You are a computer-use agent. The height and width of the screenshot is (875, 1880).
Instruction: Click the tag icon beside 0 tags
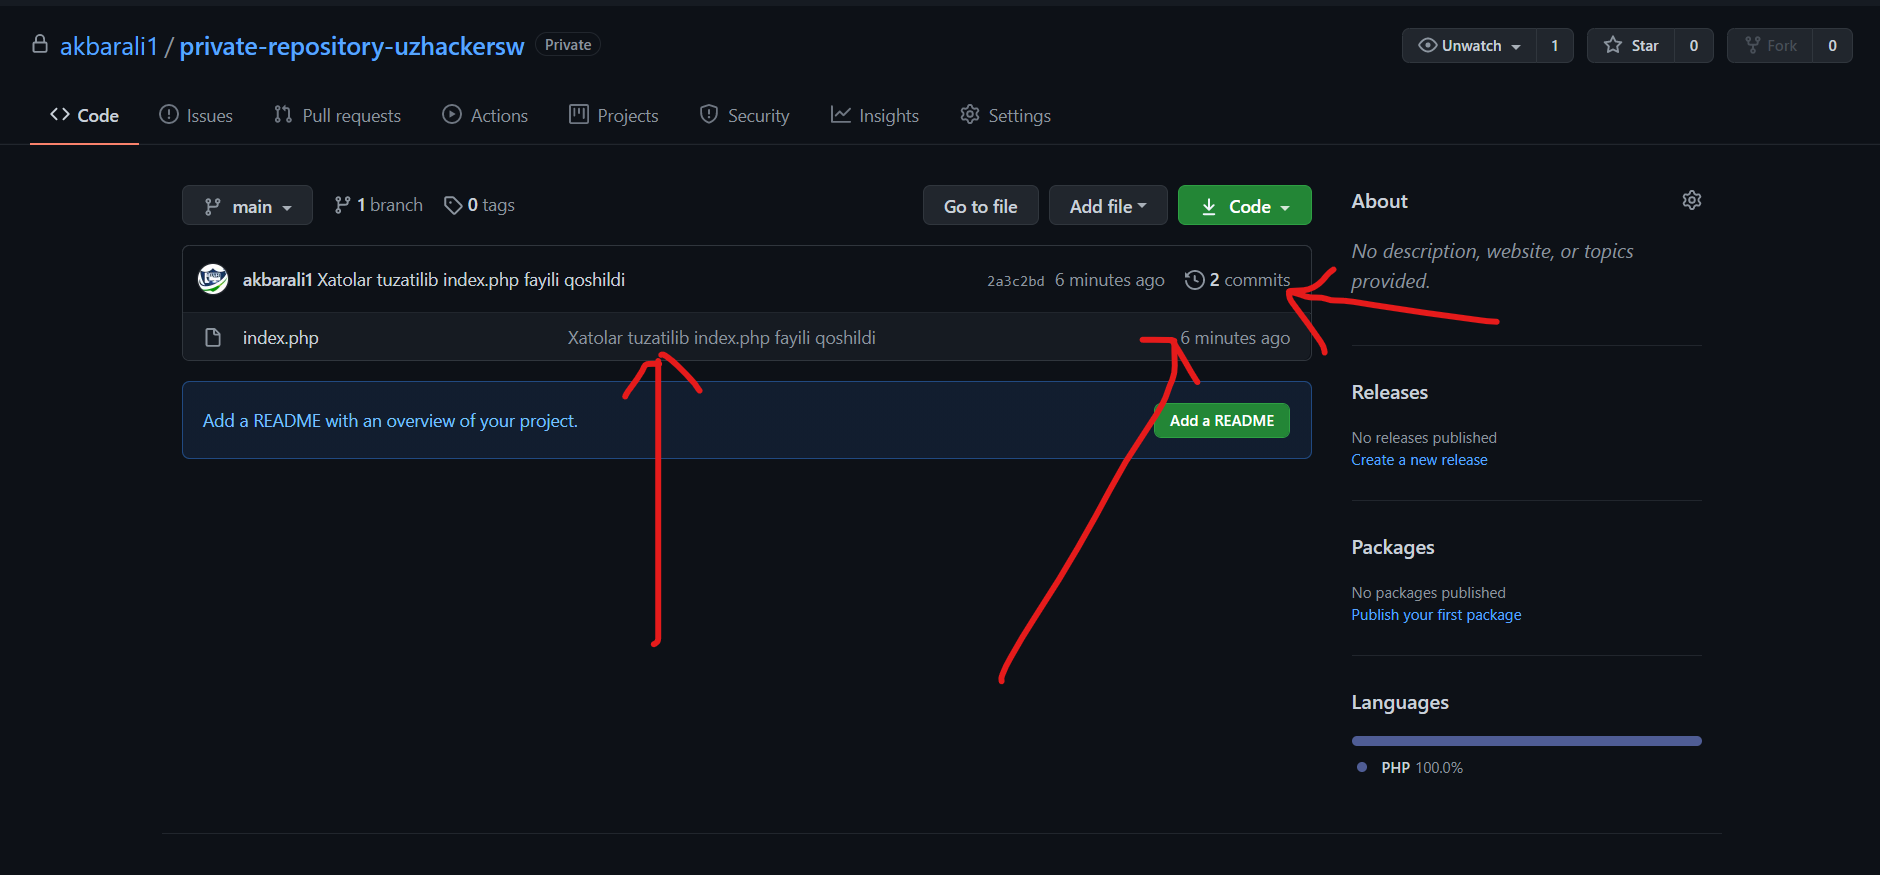tap(453, 205)
